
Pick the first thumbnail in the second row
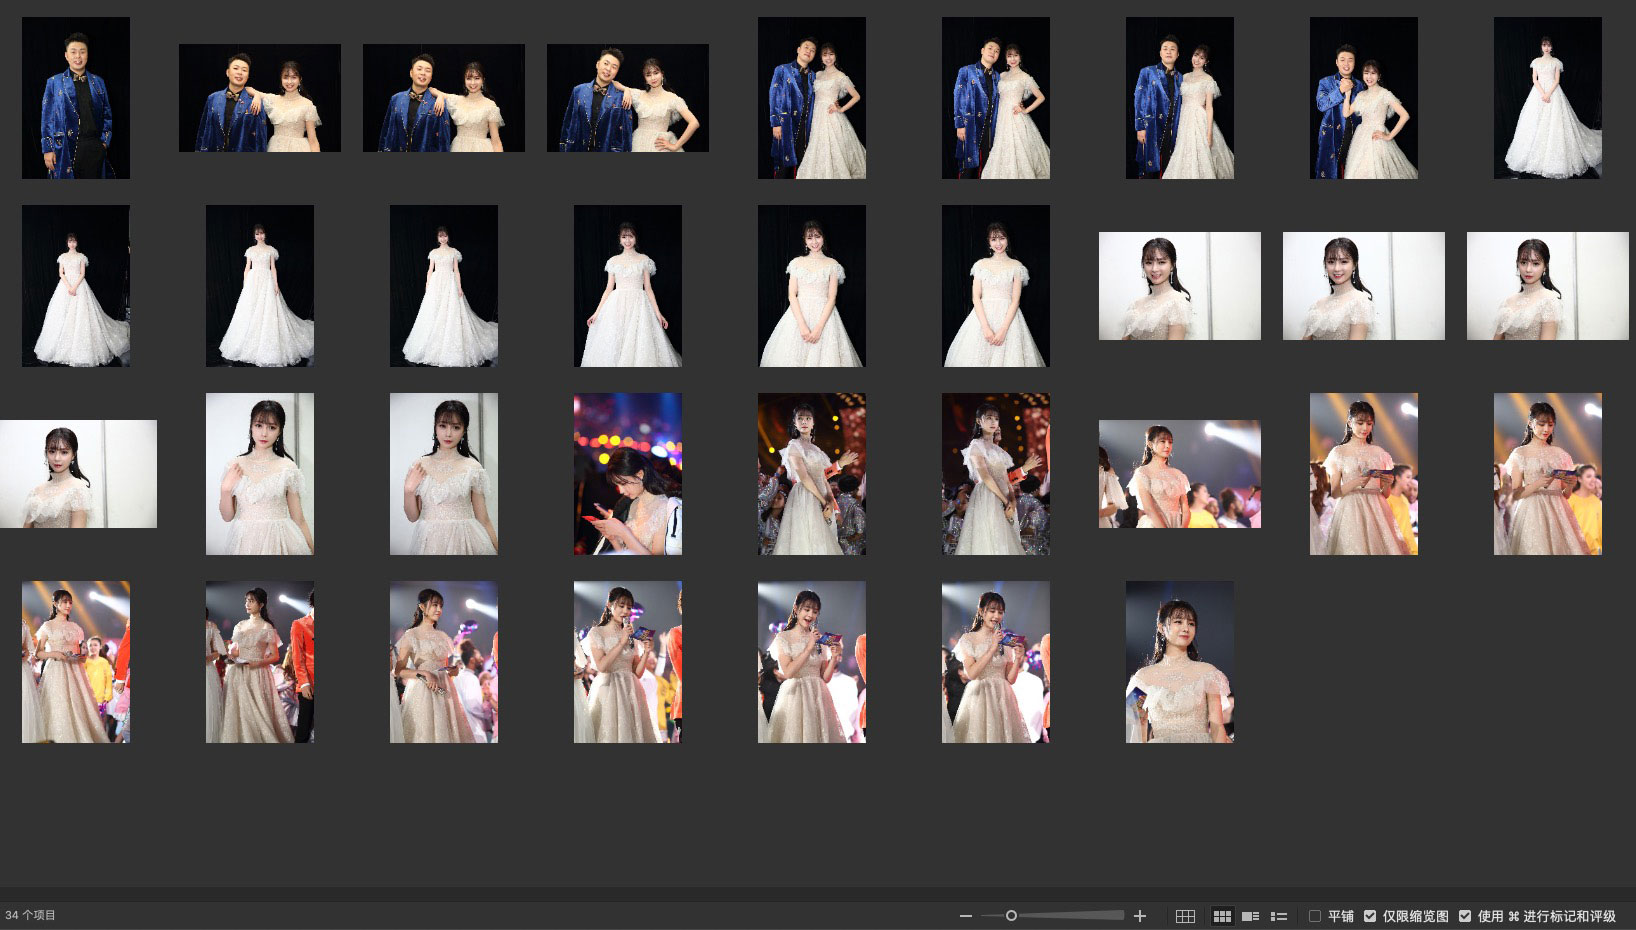click(76, 286)
